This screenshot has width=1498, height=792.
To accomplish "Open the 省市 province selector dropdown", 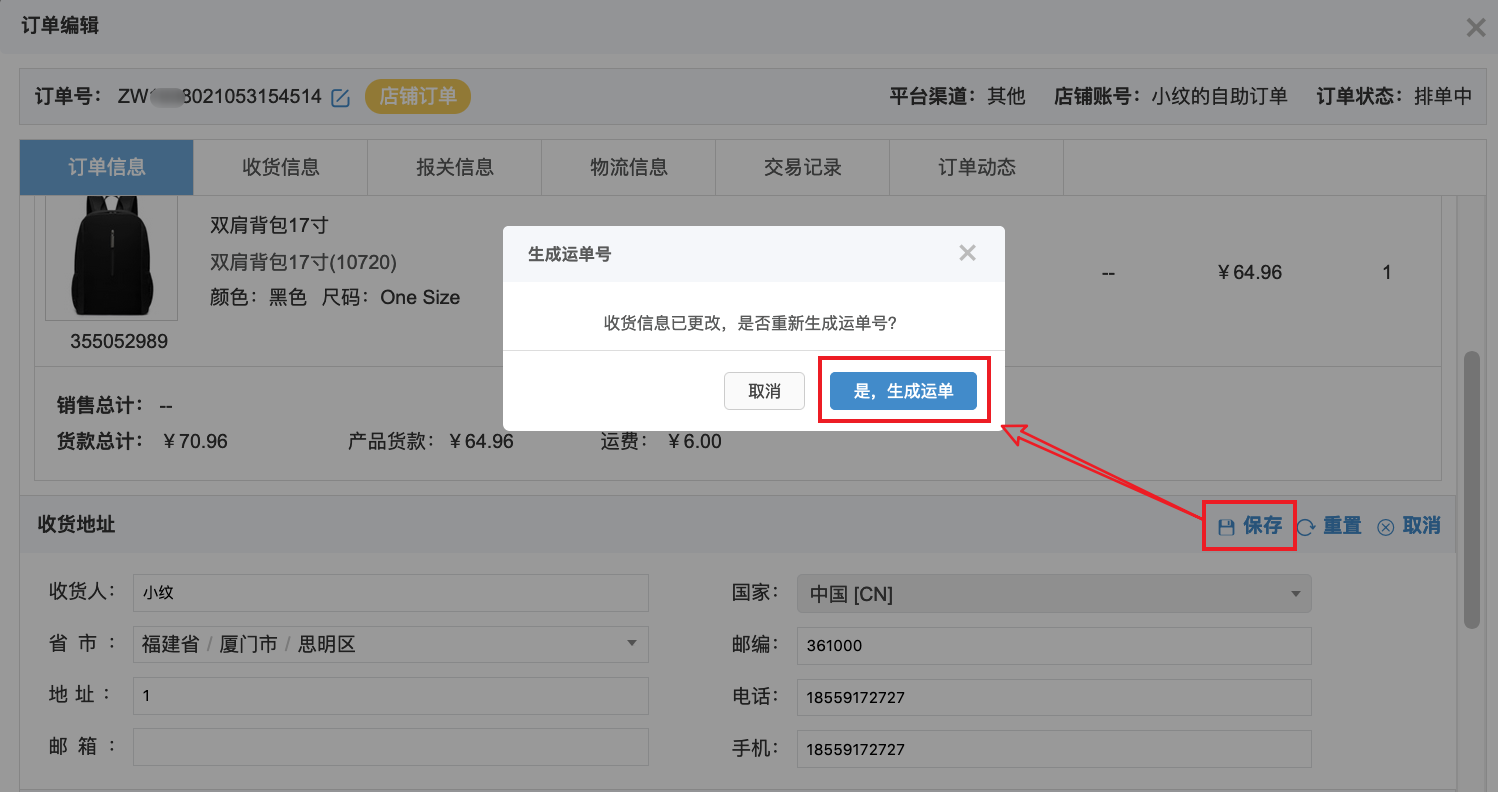I will point(631,644).
